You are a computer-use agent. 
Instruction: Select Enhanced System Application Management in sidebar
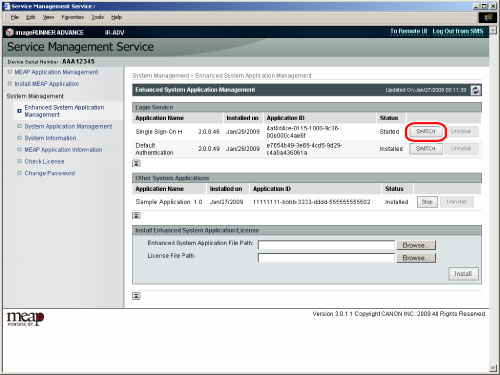tap(64, 111)
